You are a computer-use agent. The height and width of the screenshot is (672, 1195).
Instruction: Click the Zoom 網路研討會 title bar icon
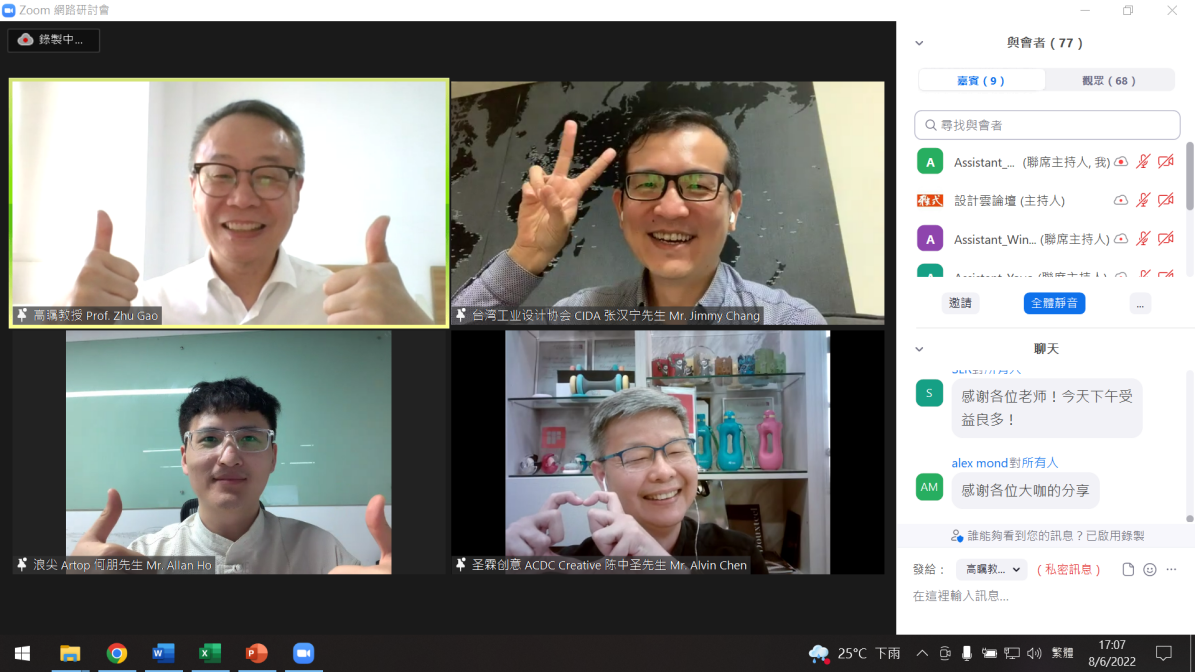click(x=9, y=10)
